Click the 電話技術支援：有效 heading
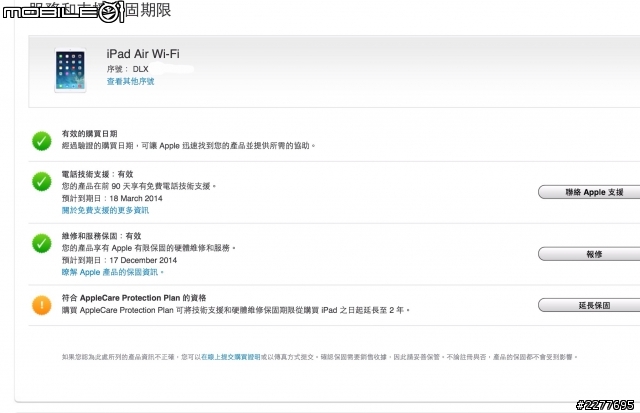This screenshot has width=640, height=413. pos(98,174)
